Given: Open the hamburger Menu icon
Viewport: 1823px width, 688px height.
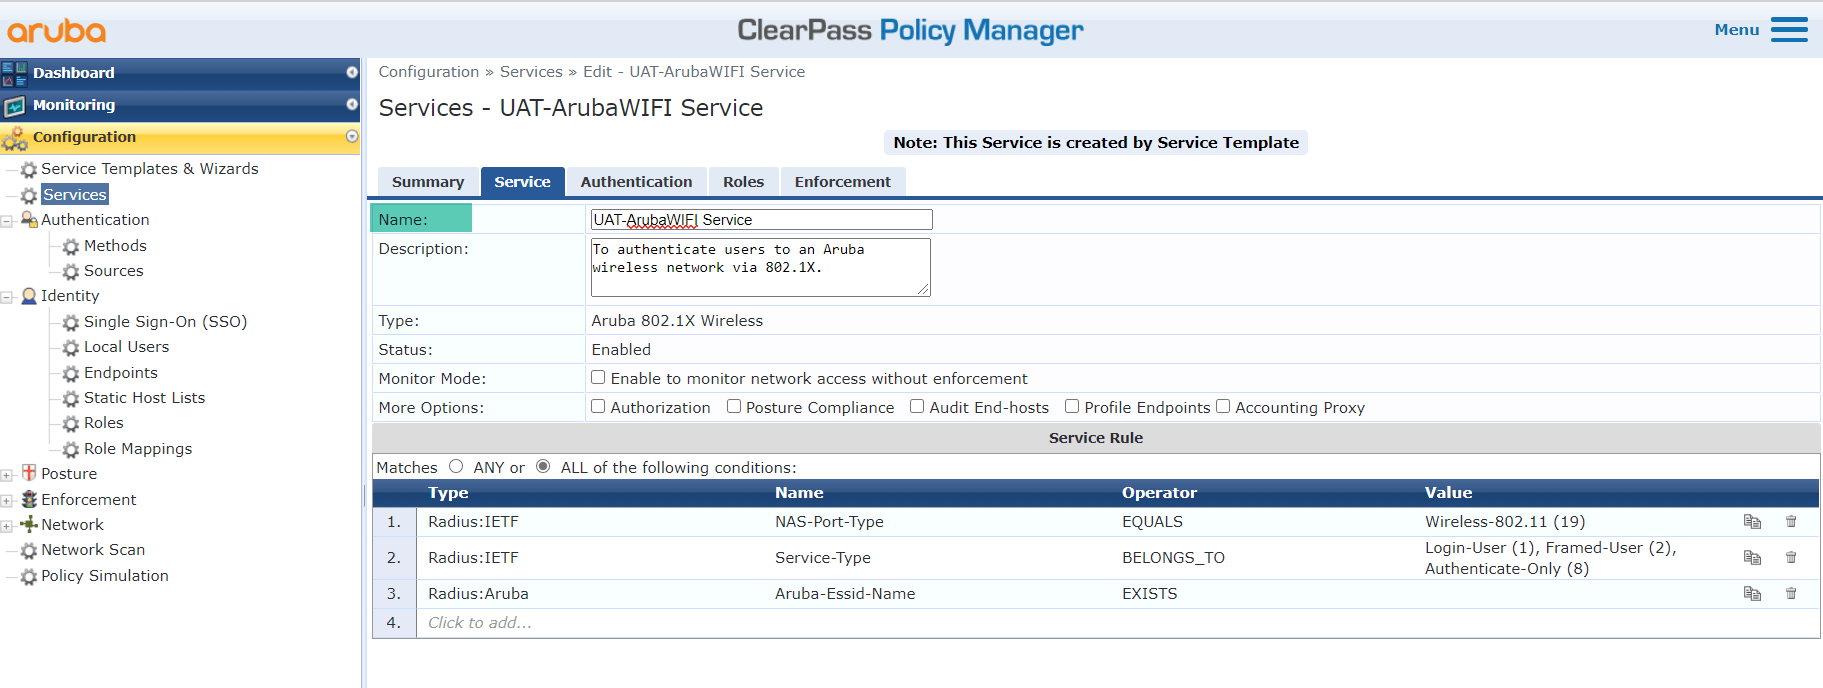Looking at the screenshot, I should [1789, 30].
